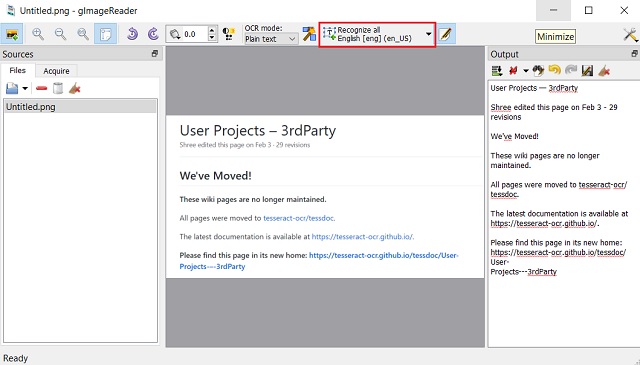The image size is (640, 365).
Task: Click the autodetect layout hammer icon
Action: point(309,34)
